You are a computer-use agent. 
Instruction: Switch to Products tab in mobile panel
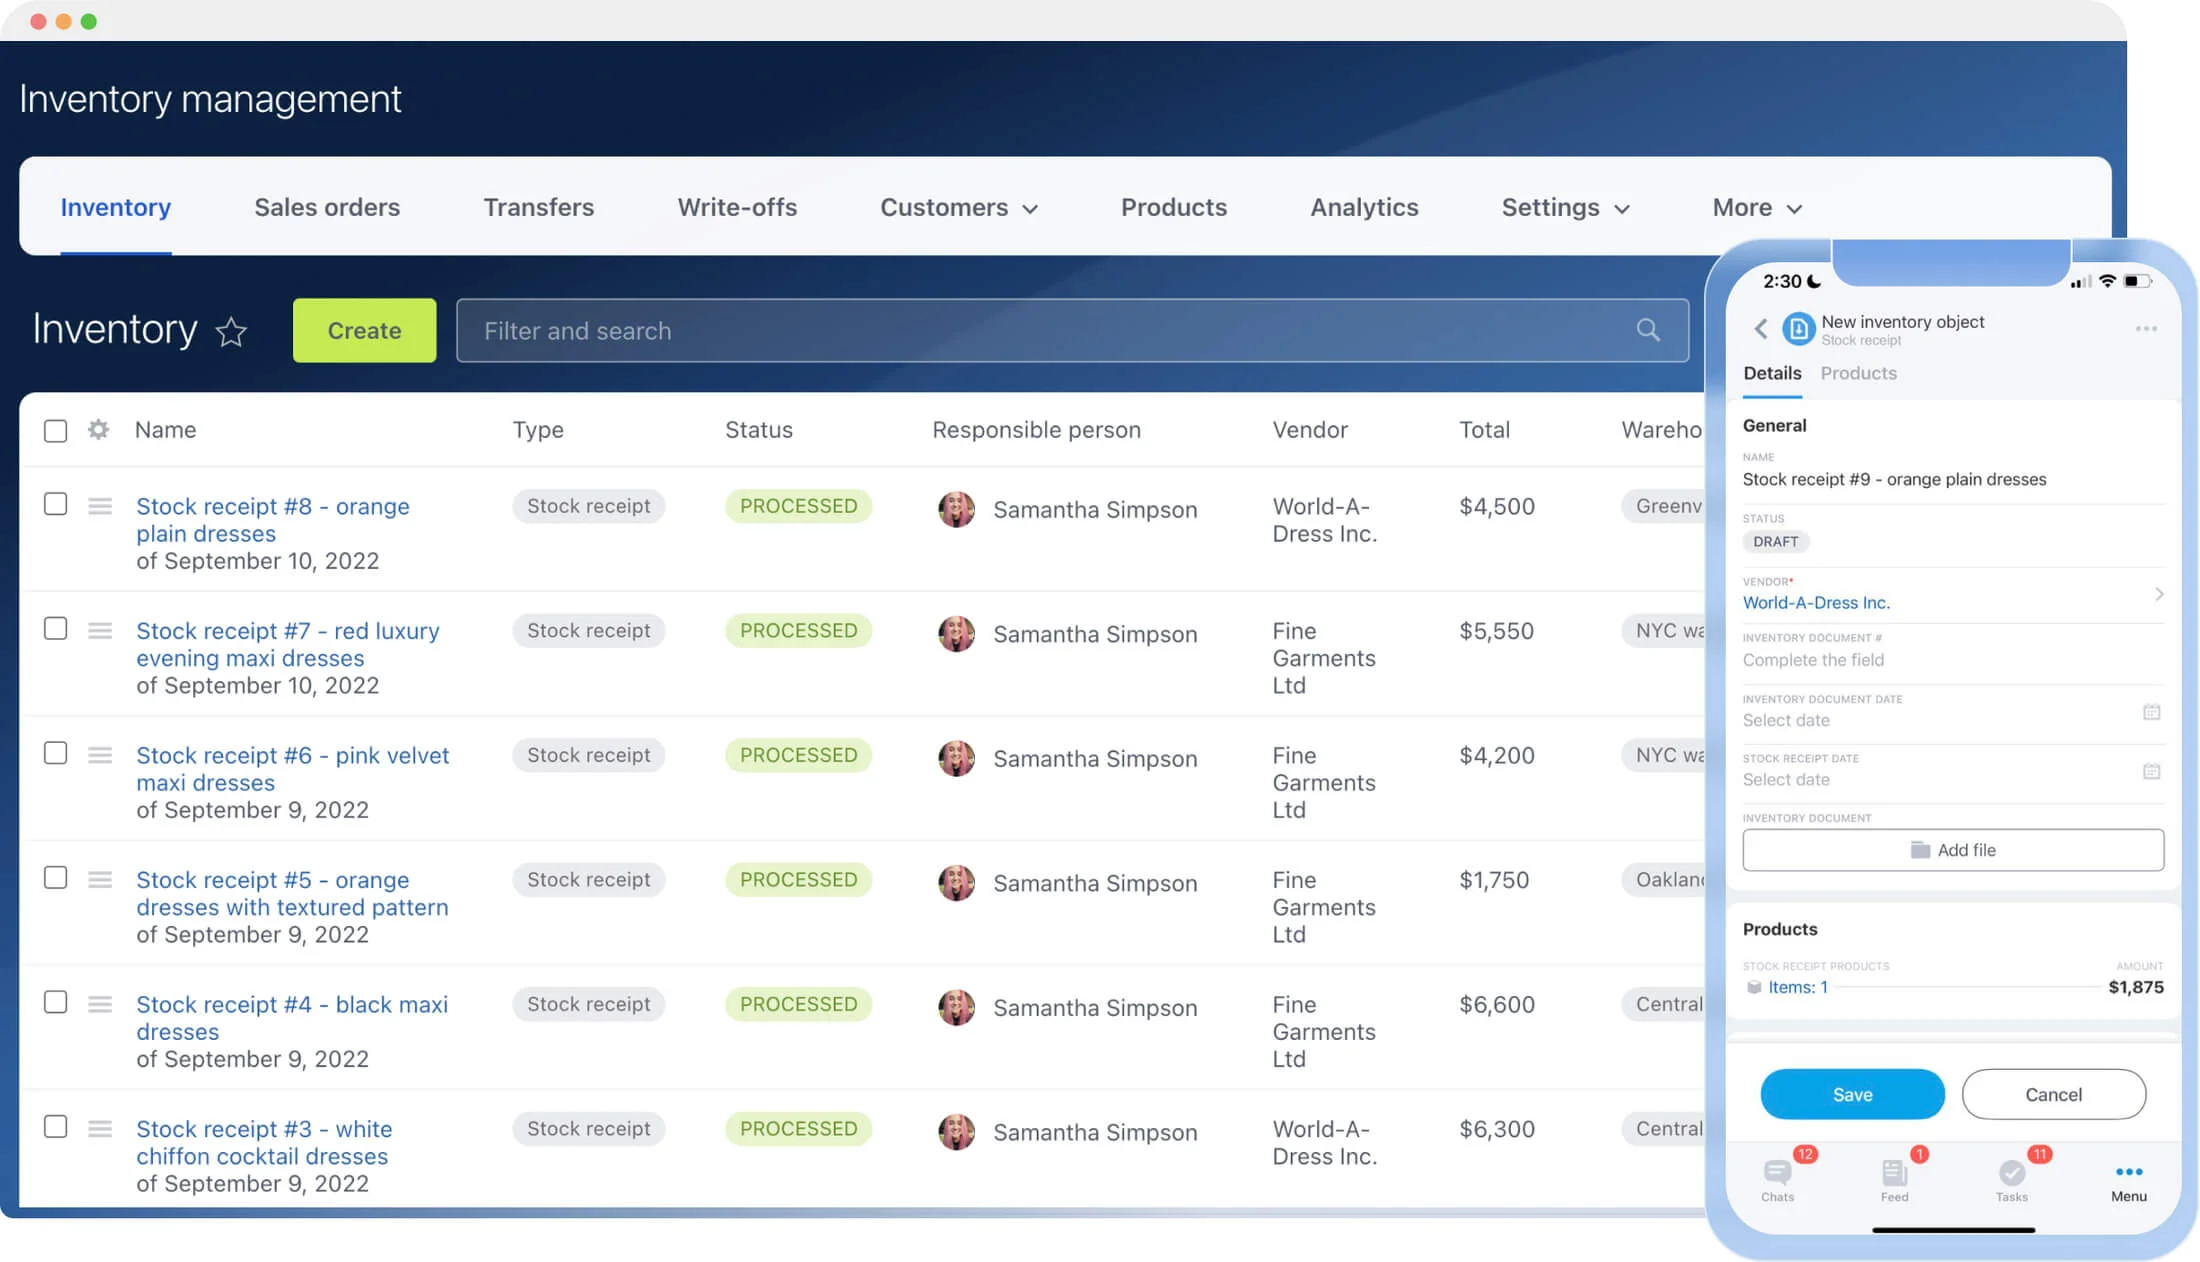[x=1858, y=373]
